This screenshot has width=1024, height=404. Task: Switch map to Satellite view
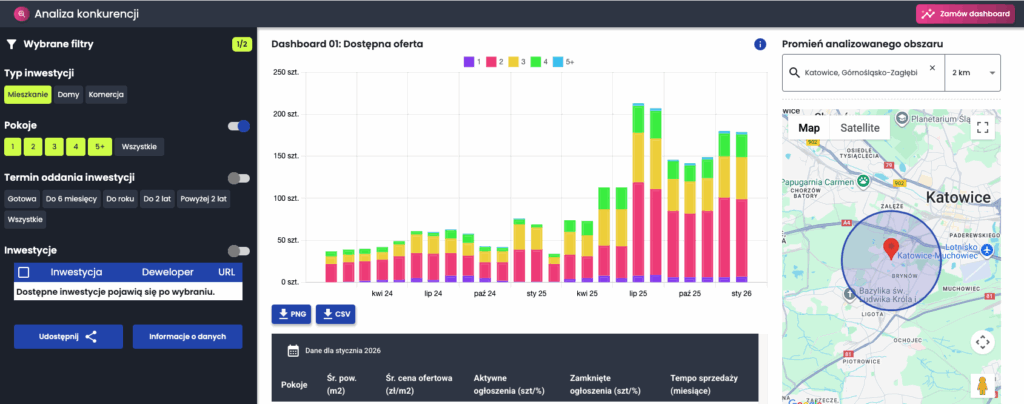[860, 128]
